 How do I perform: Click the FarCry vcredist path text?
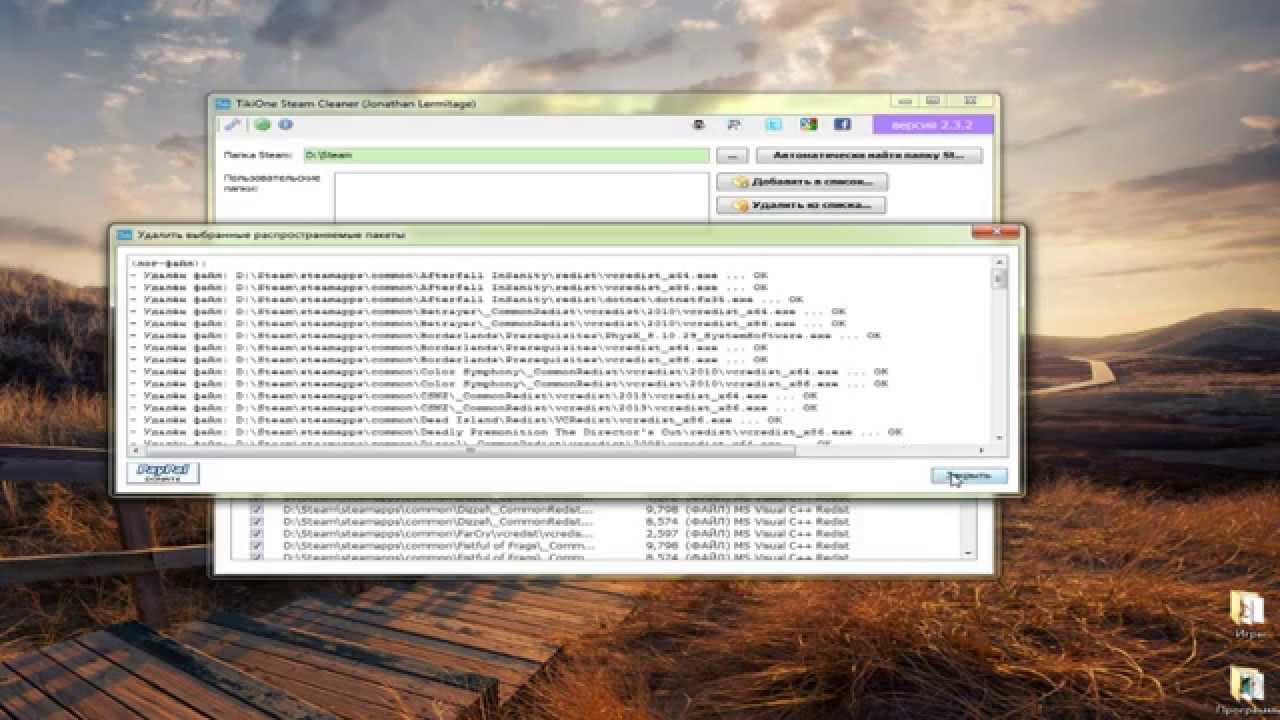(437, 534)
